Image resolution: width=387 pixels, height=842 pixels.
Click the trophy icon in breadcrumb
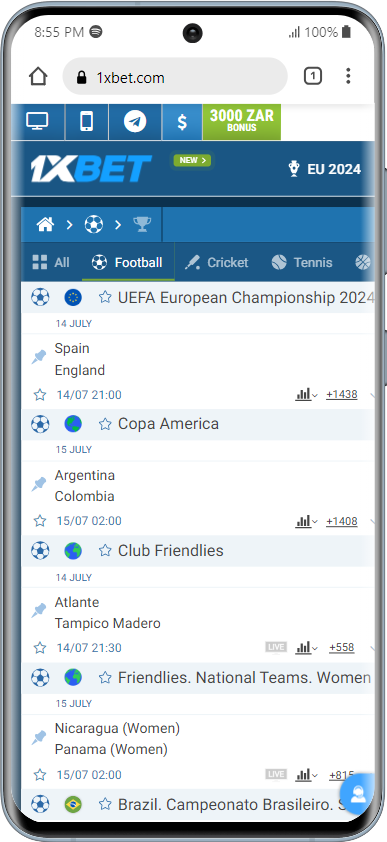tap(142, 224)
